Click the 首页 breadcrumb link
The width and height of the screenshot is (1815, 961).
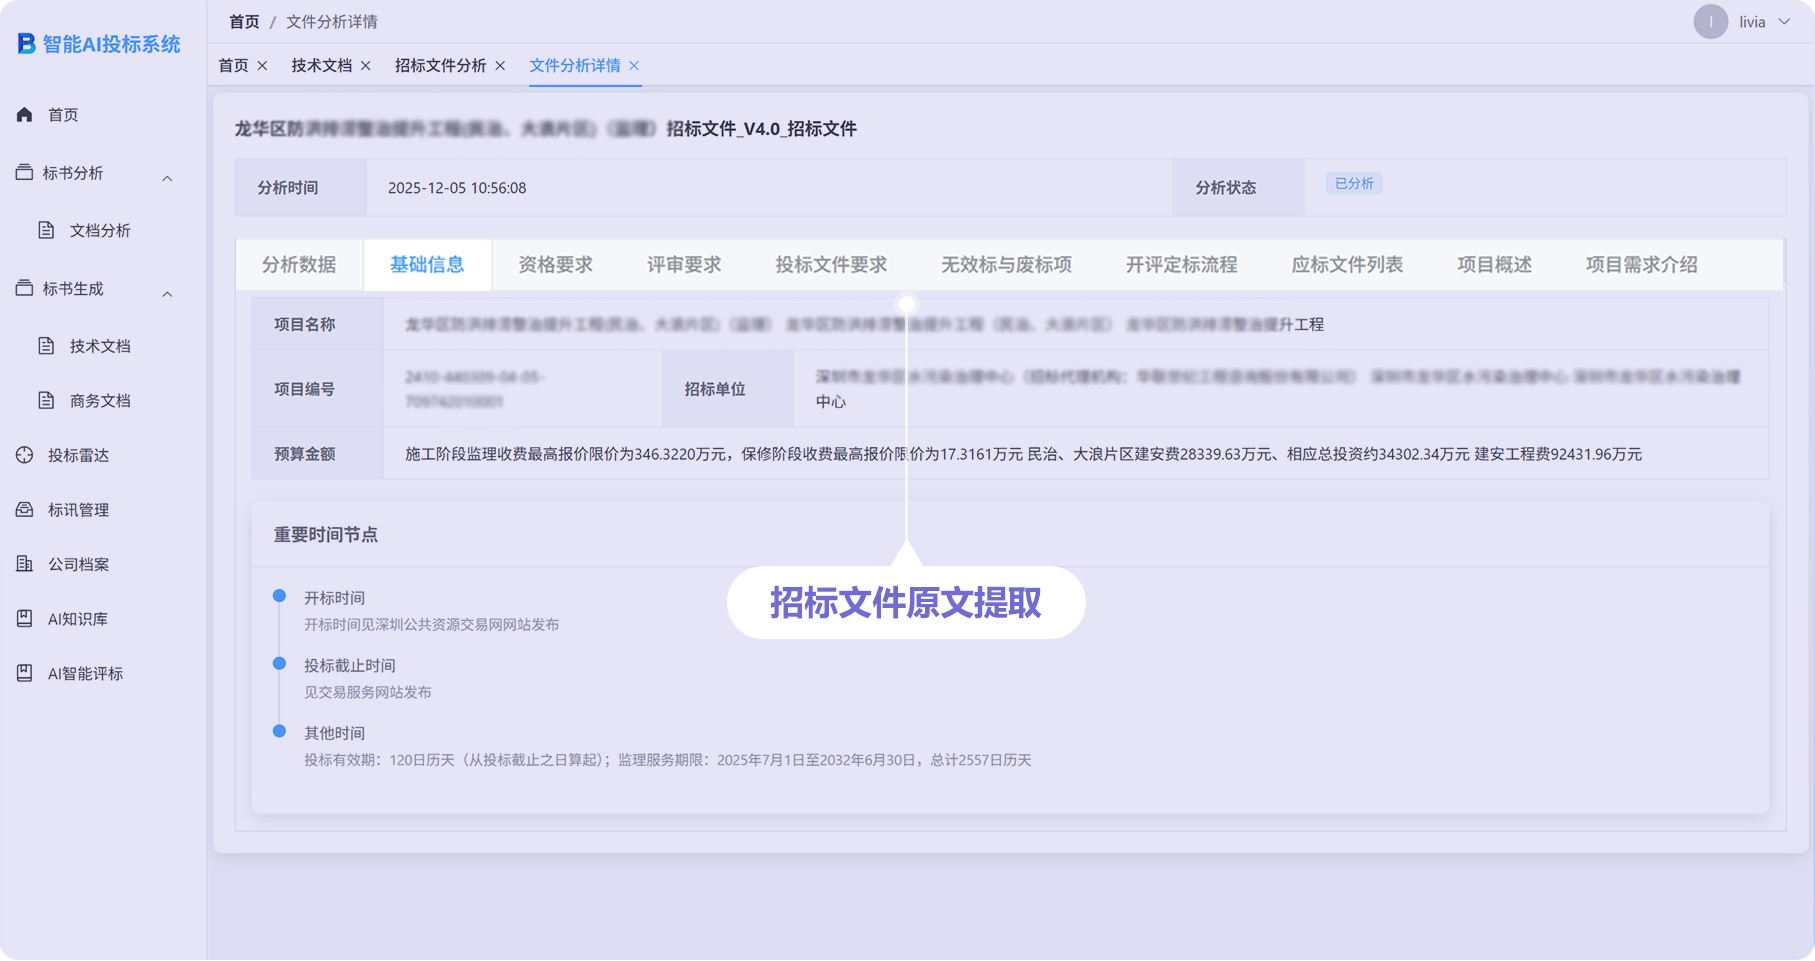point(244,22)
